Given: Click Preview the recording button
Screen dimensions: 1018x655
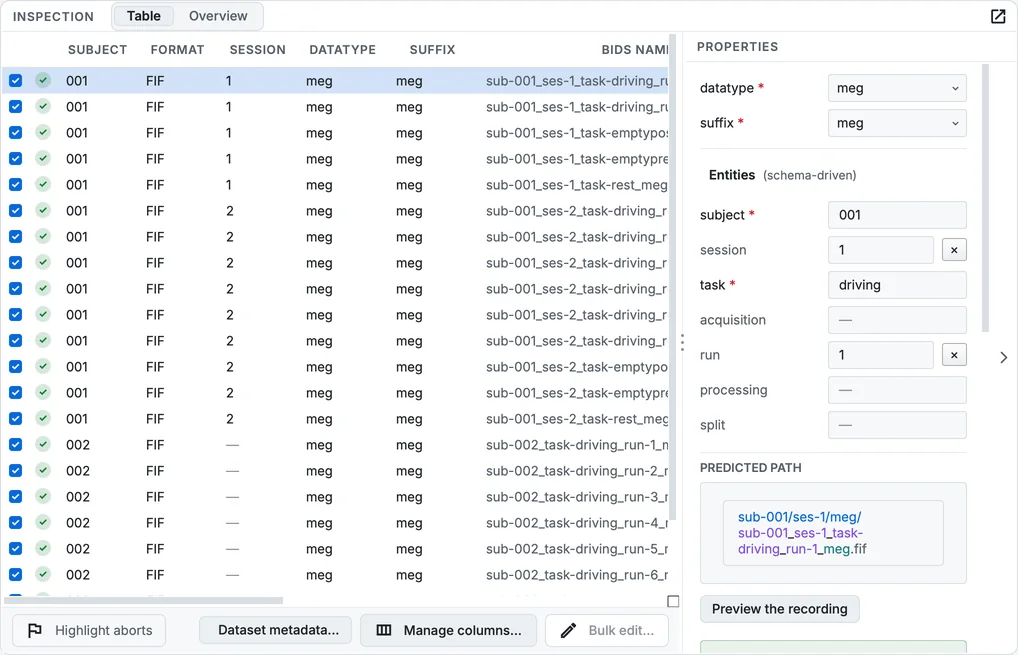Looking at the screenshot, I should pos(780,609).
